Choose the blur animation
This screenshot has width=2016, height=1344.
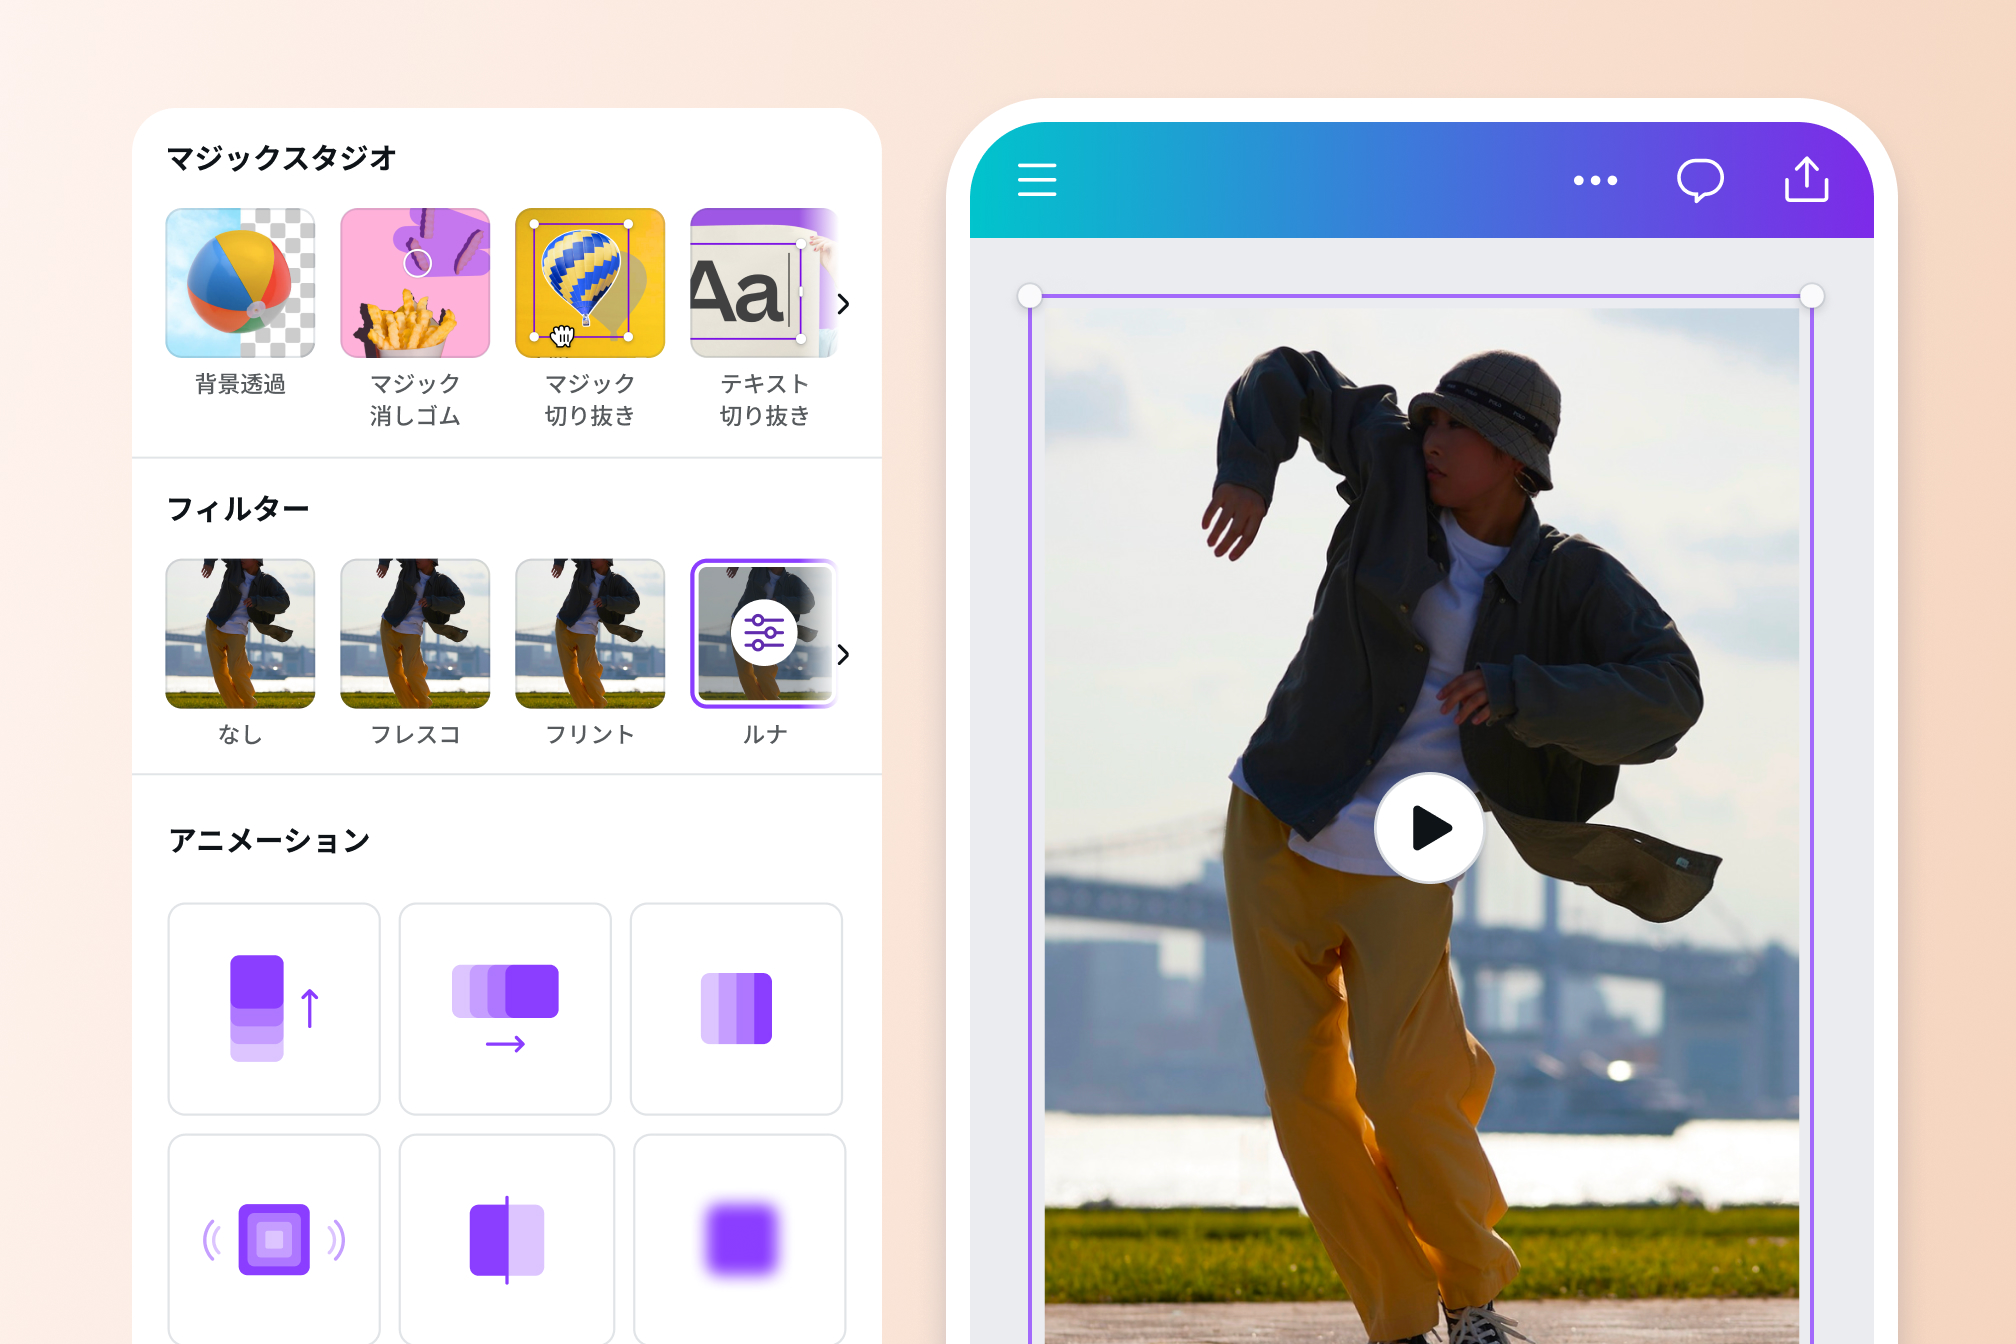click(x=740, y=1240)
